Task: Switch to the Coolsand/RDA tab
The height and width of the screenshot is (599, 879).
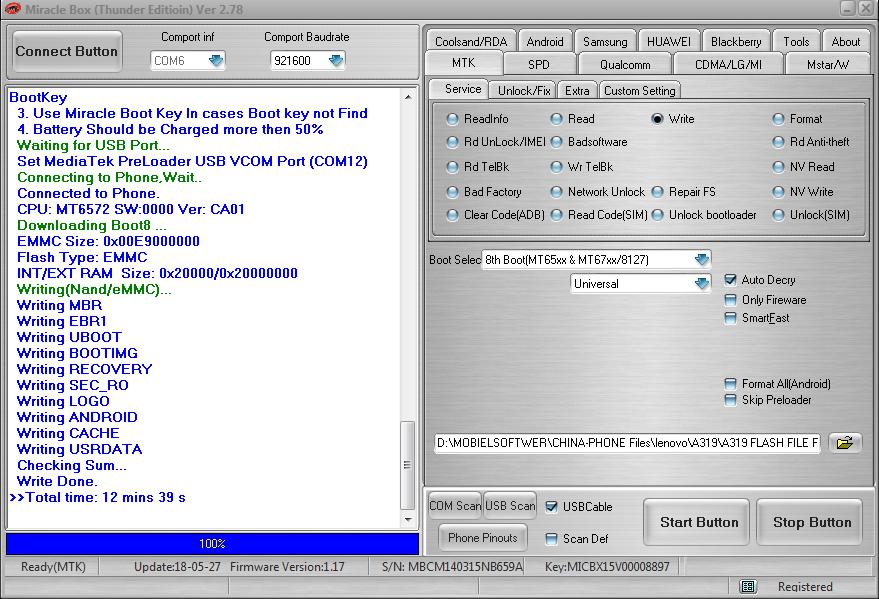Action: [471, 41]
